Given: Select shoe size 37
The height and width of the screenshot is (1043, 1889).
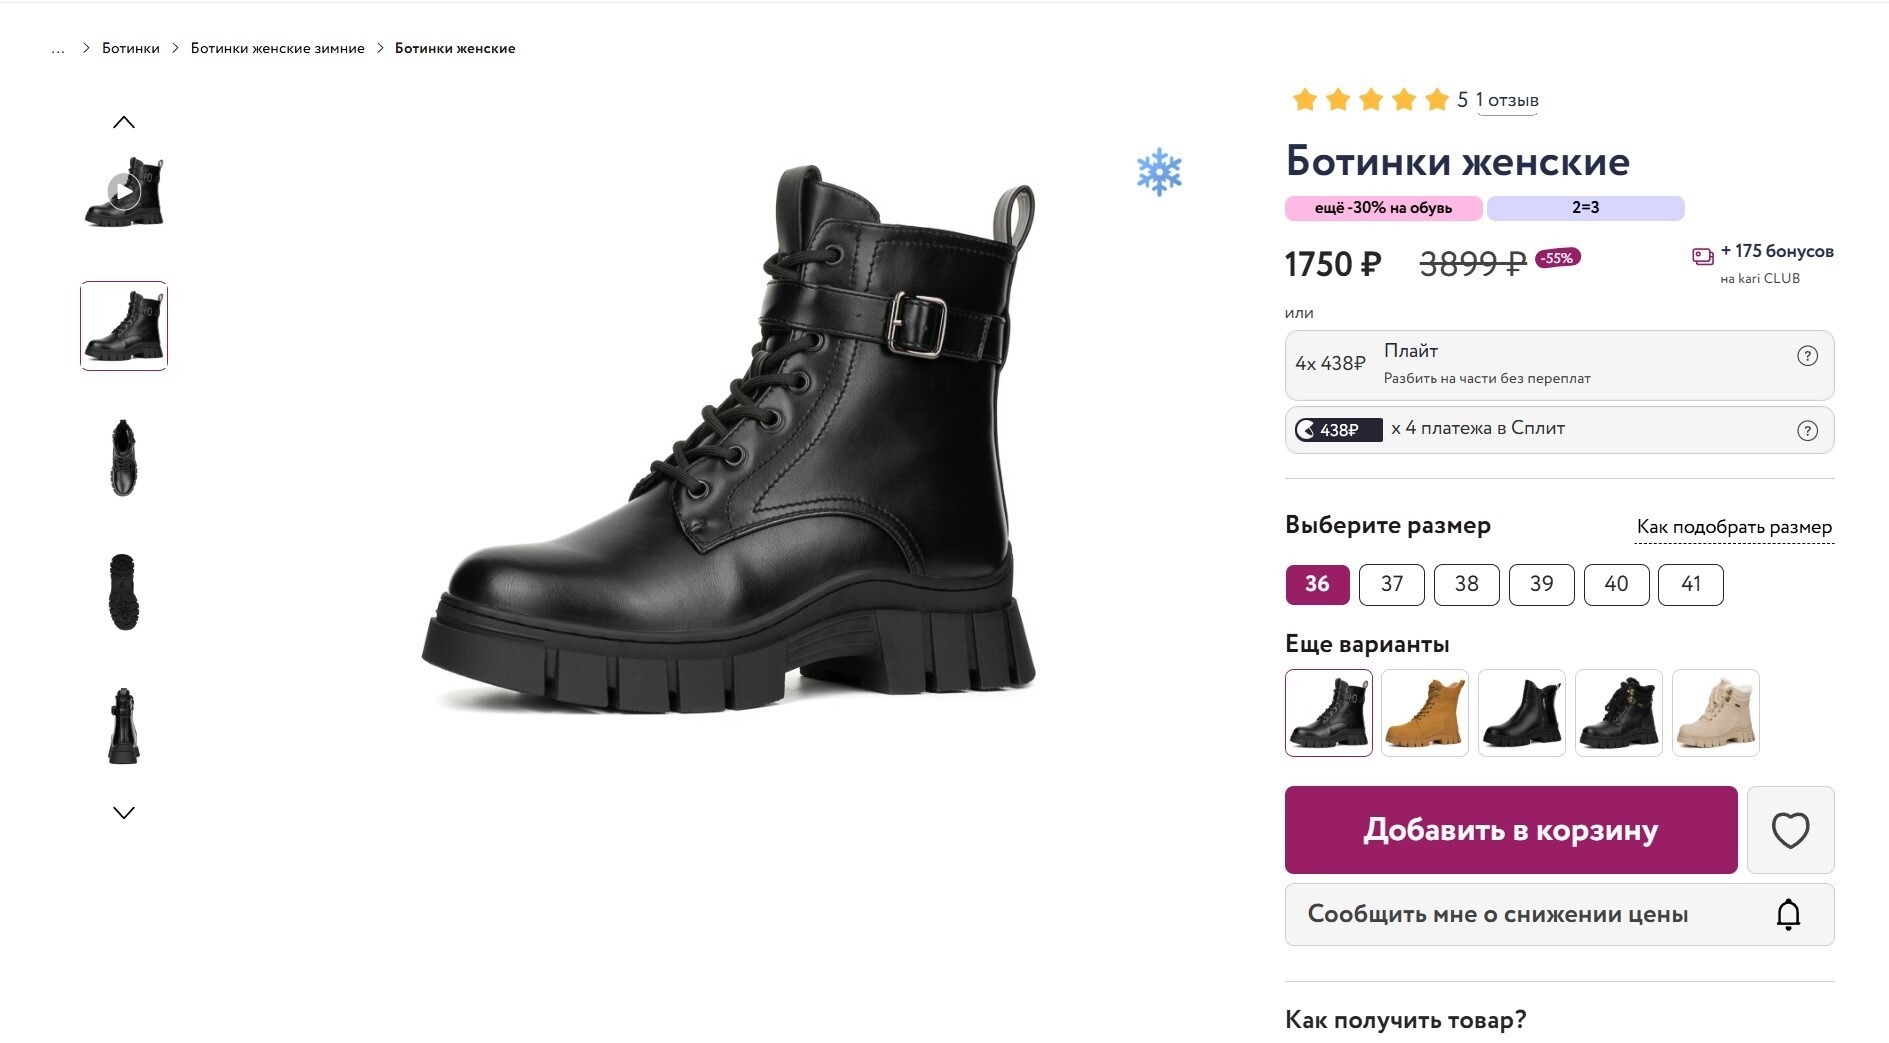Looking at the screenshot, I should [x=1392, y=584].
